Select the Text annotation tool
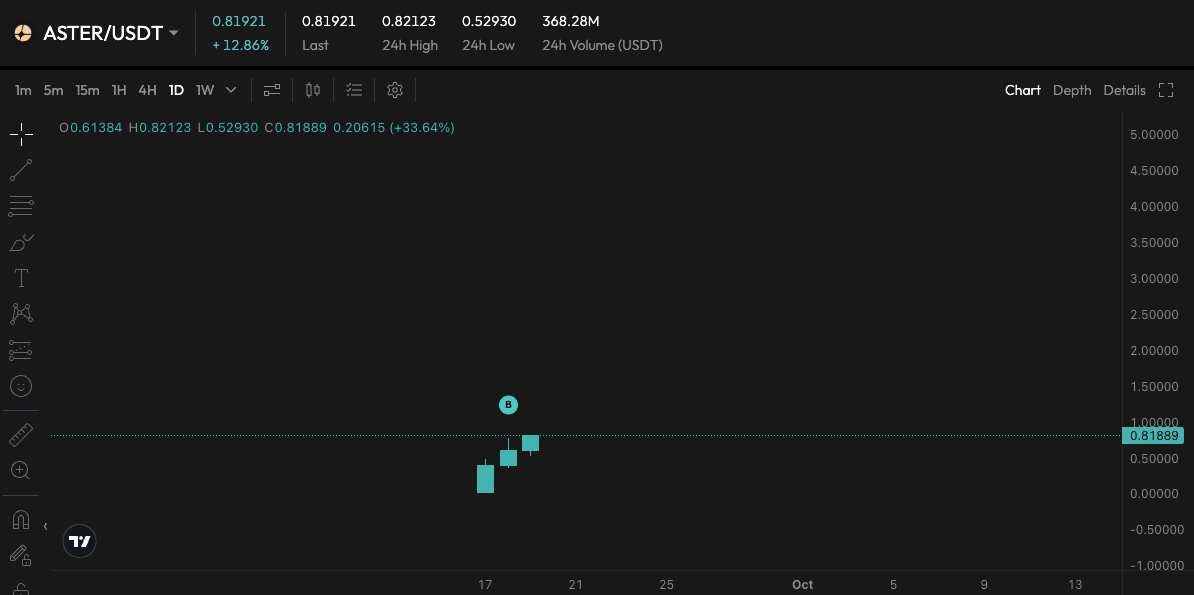 pyautogui.click(x=21, y=278)
